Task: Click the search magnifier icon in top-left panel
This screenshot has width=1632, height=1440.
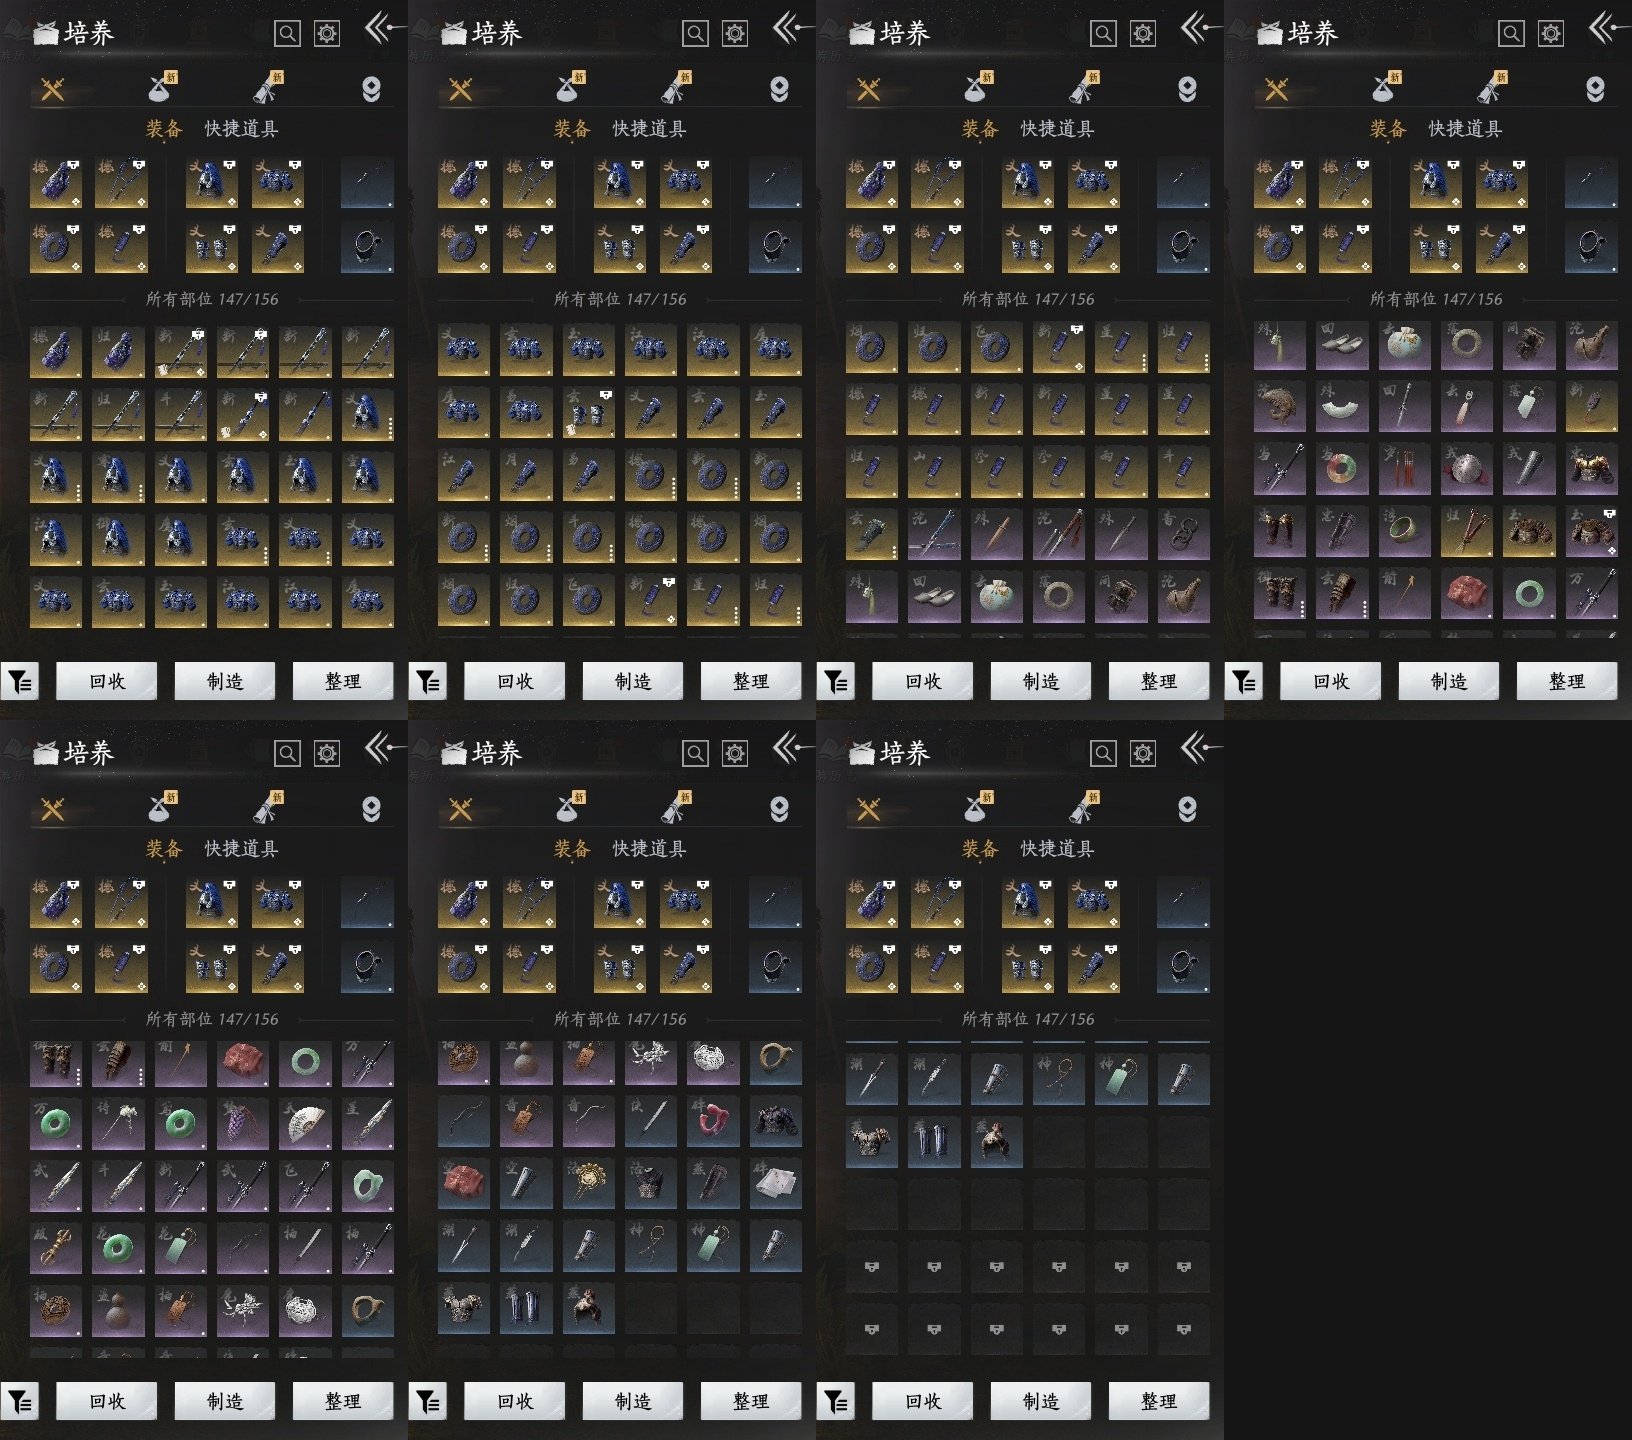Action: tap(287, 34)
